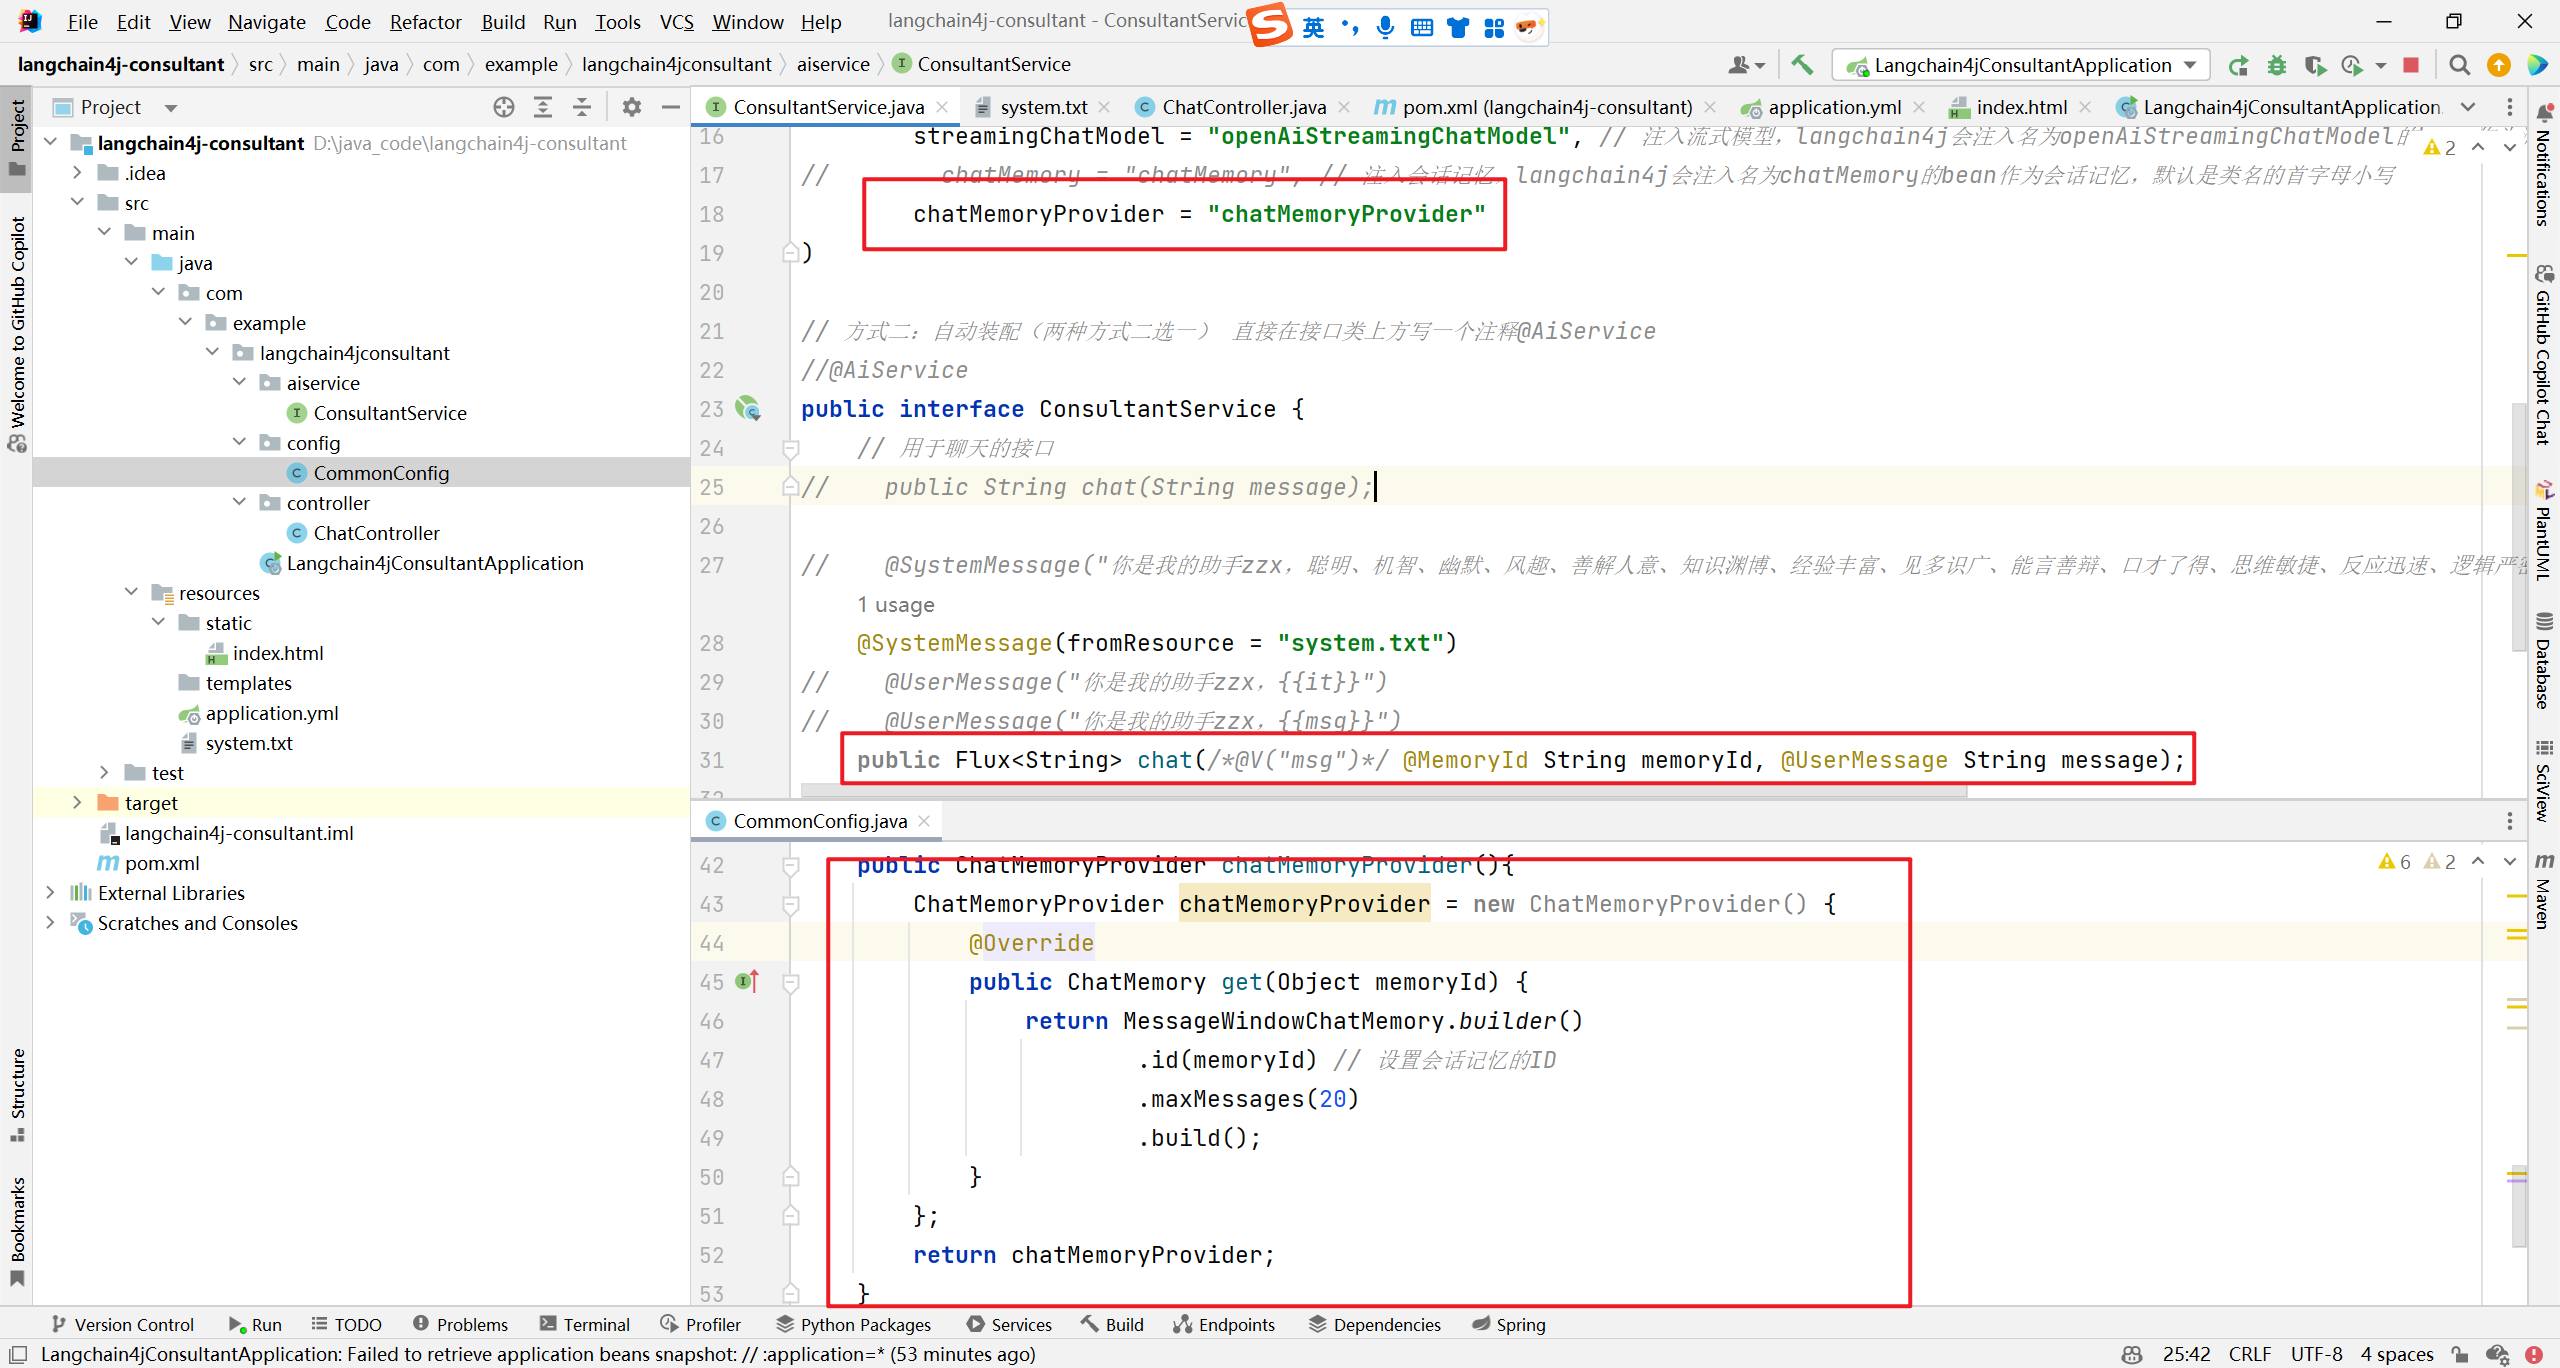Stop the running application with red square
The width and height of the screenshot is (2560, 1368).
(2411, 65)
